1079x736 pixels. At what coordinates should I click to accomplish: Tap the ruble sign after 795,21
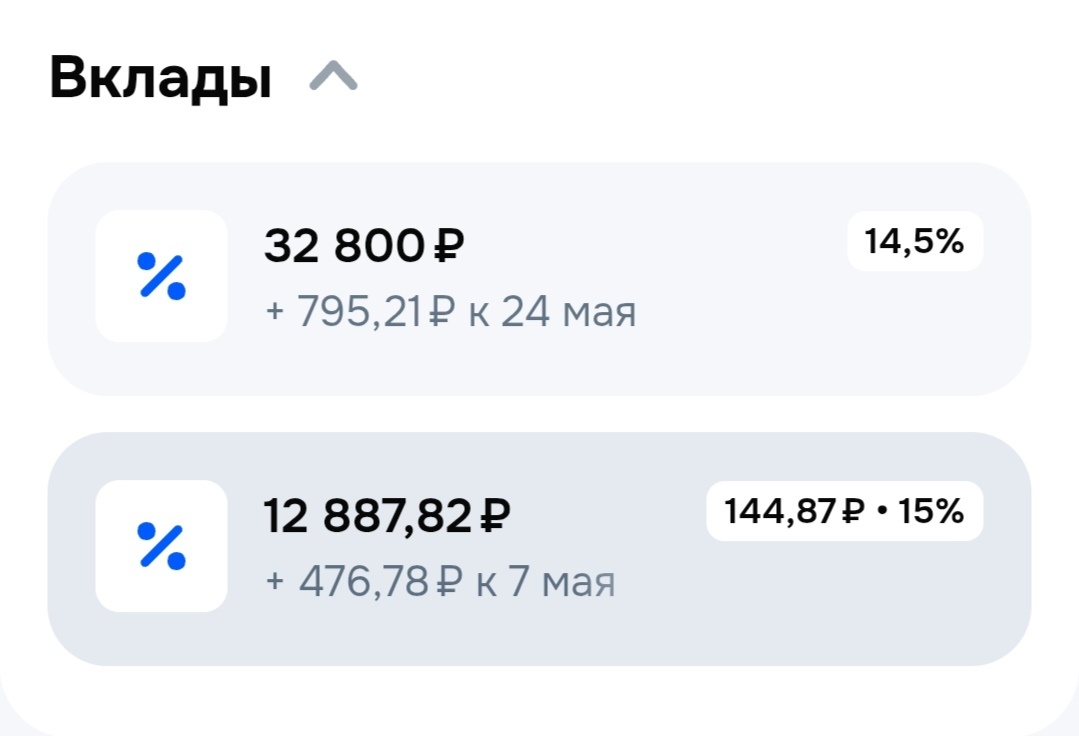pos(441,312)
